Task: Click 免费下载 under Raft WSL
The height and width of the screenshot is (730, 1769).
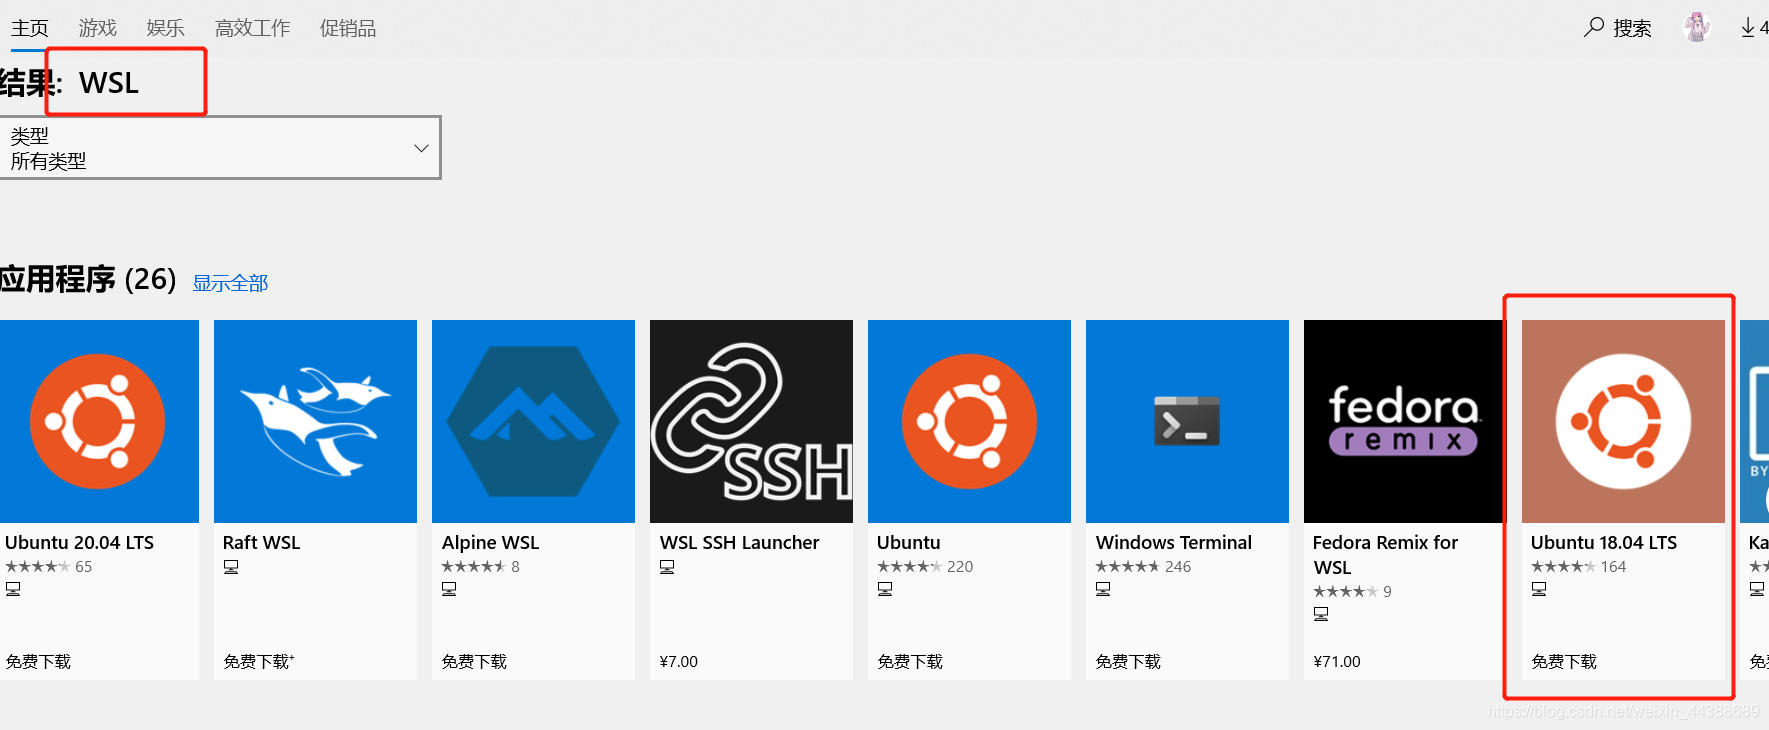Action: (x=259, y=661)
